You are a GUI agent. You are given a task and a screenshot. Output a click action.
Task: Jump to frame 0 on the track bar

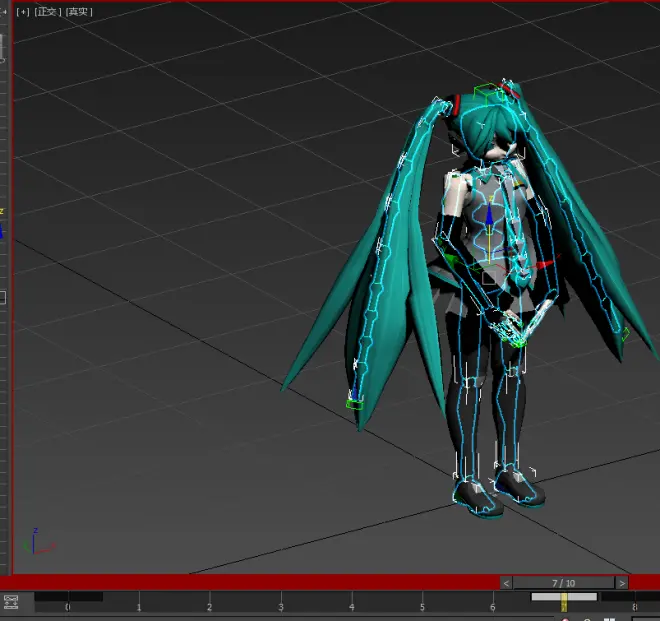68,607
